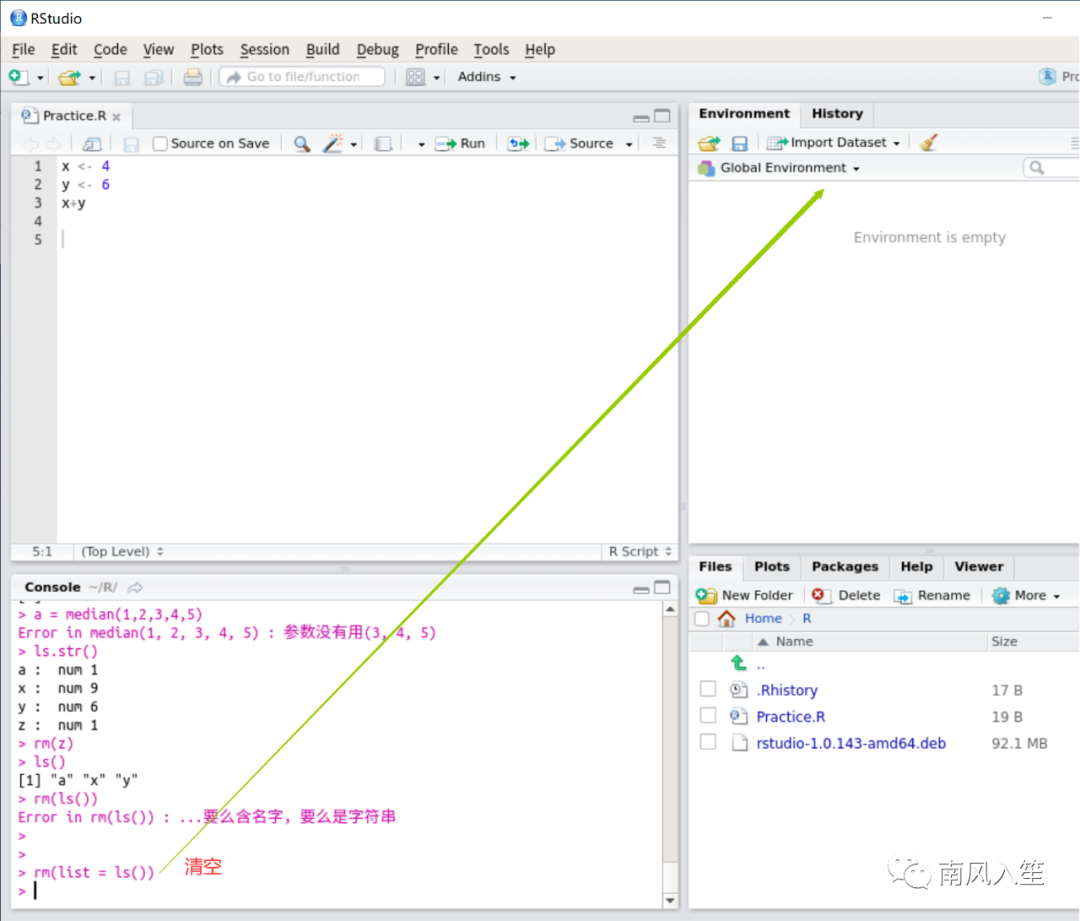Click the New Folder button
The height and width of the screenshot is (921, 1080).
coord(745,595)
